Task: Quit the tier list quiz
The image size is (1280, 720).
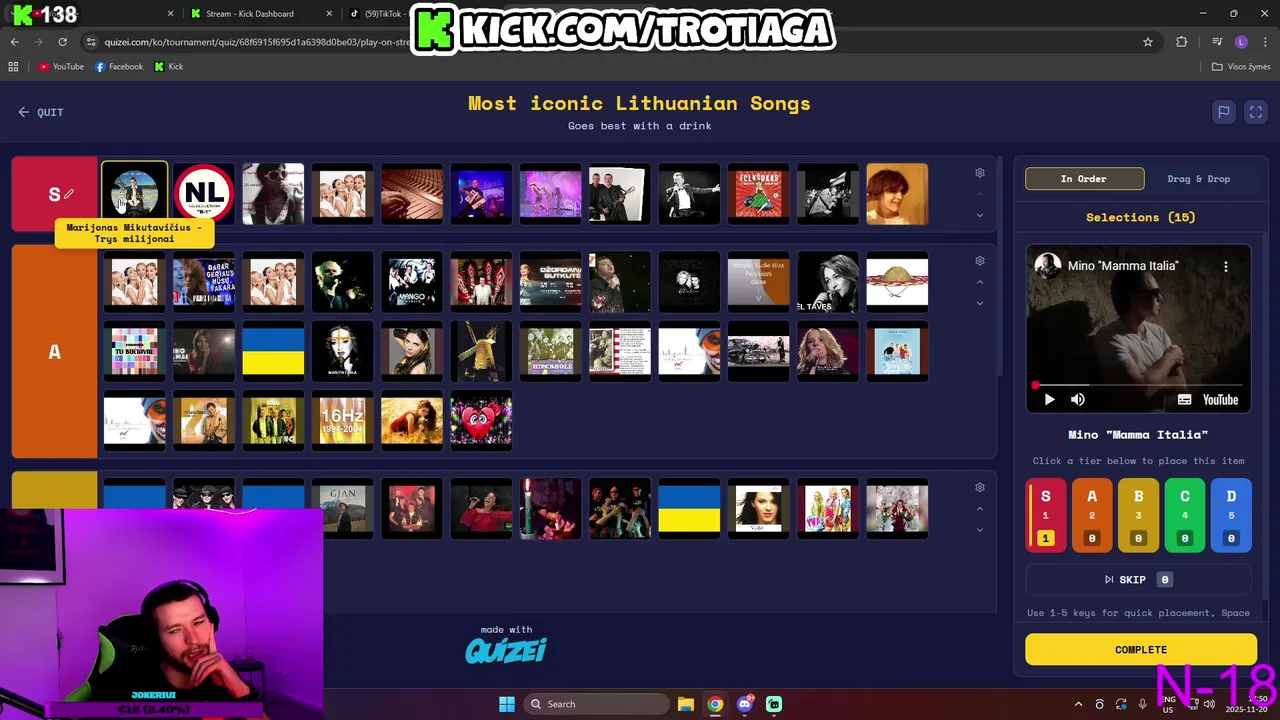Action: 40,112
